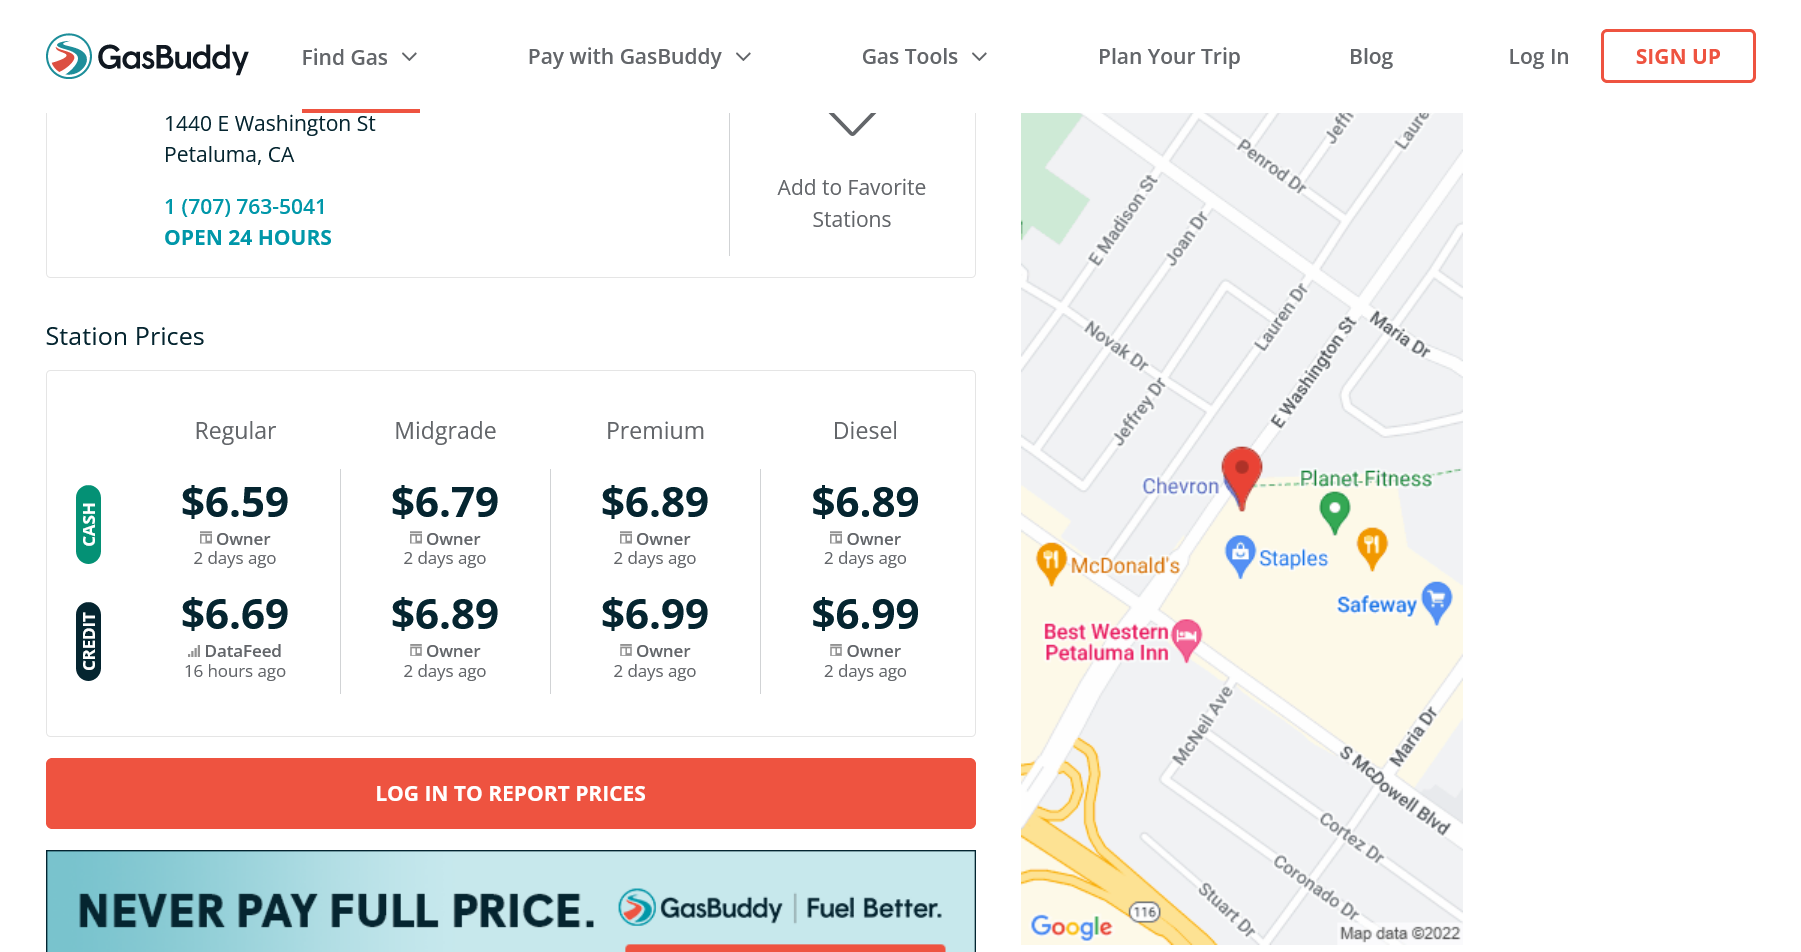Select the CASH price label
1801x952 pixels.
click(x=89, y=524)
